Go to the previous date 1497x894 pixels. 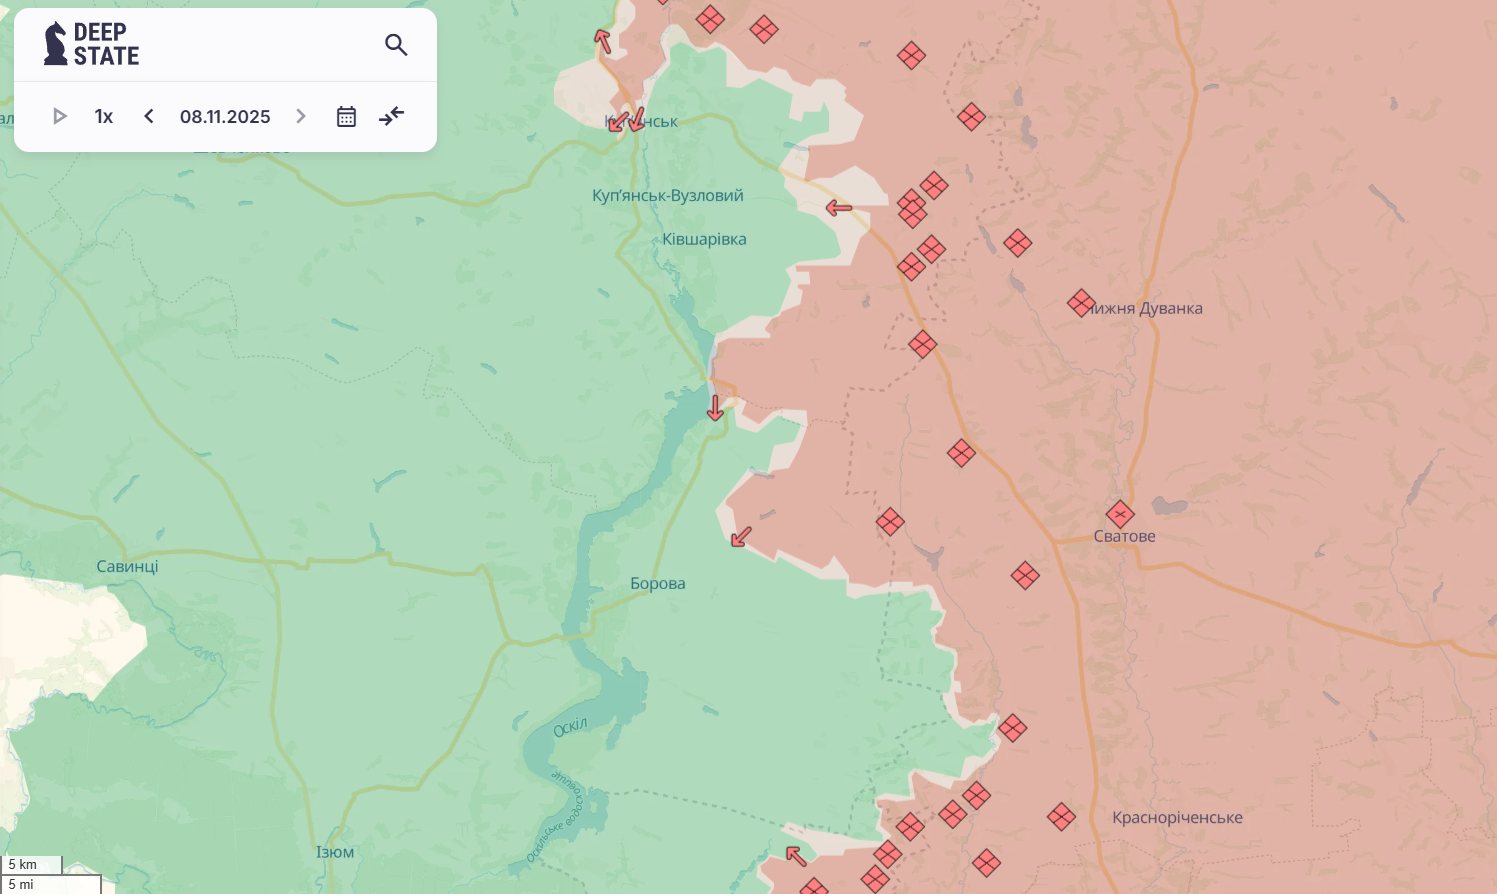pos(149,117)
